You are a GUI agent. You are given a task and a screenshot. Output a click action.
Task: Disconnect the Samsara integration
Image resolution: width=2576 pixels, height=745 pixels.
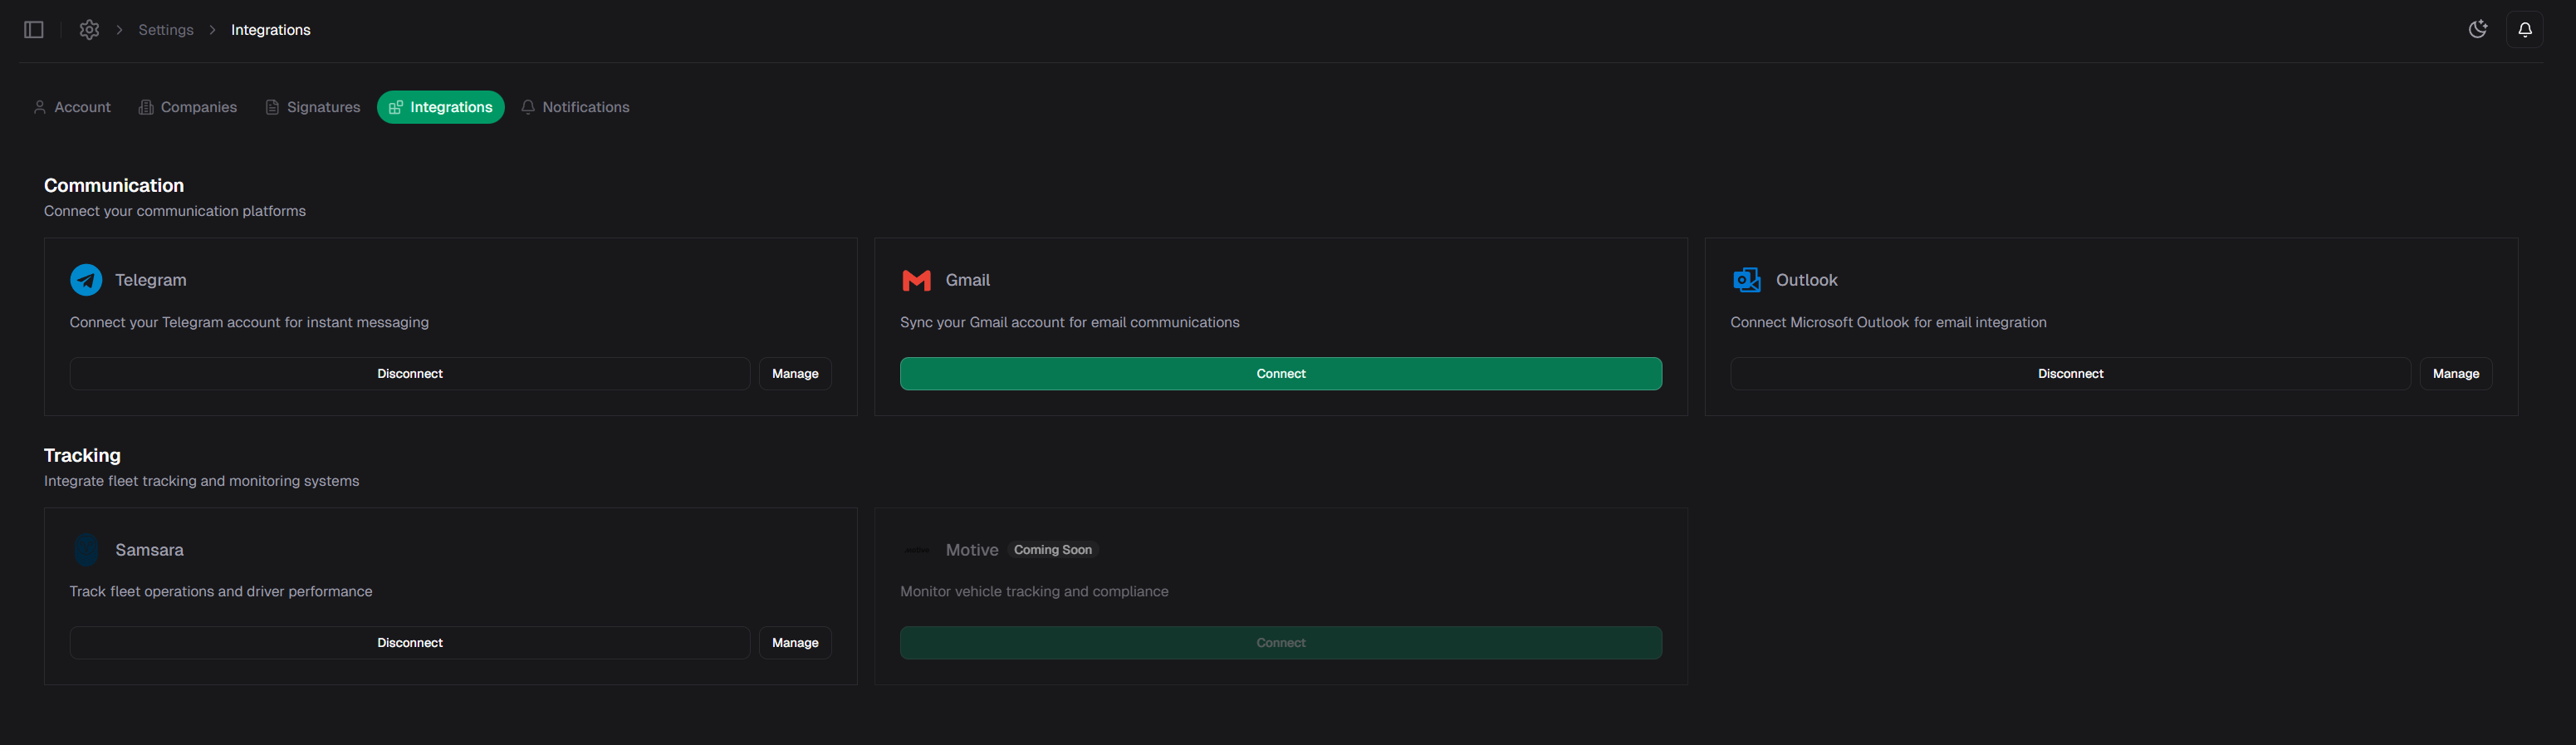(x=410, y=643)
